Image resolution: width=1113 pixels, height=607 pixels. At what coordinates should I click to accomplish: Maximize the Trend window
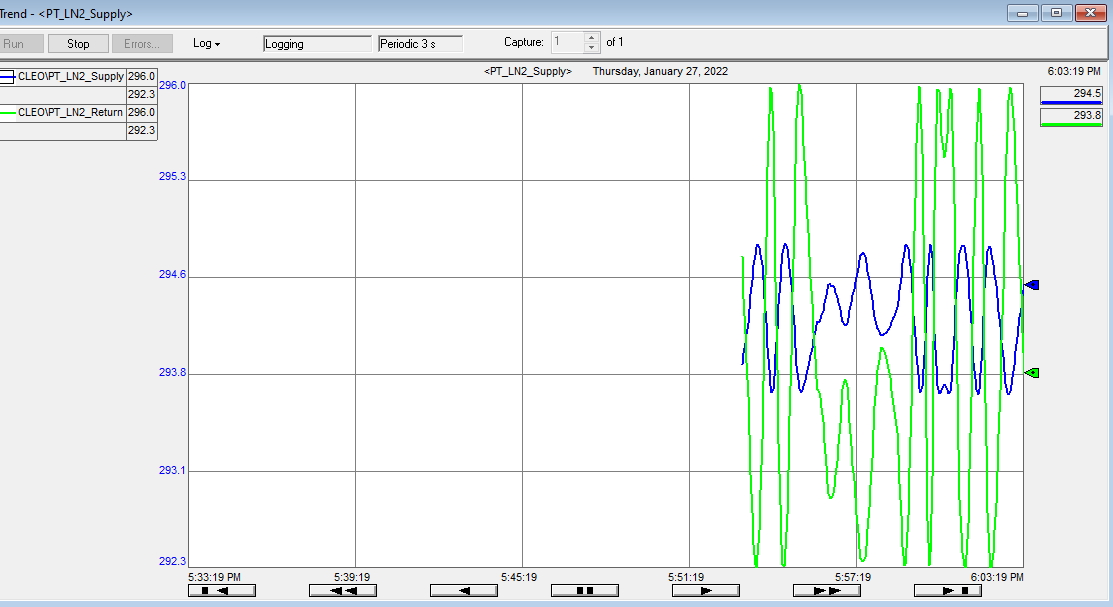(1056, 13)
